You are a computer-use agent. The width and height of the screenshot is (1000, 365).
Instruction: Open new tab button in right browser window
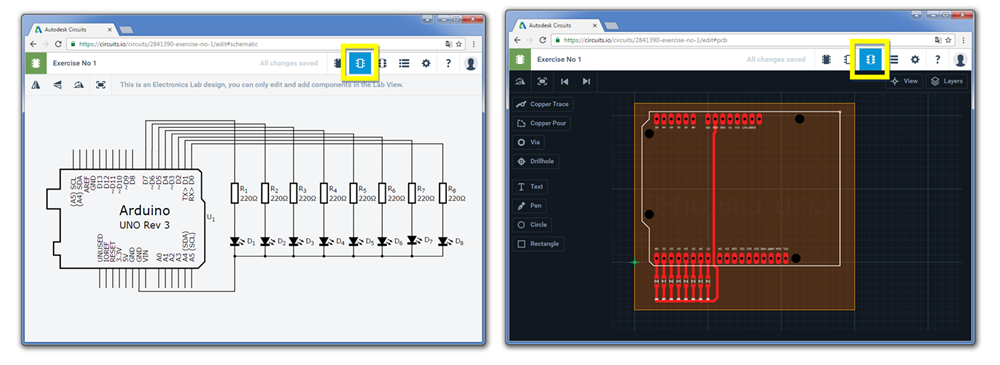click(612, 26)
